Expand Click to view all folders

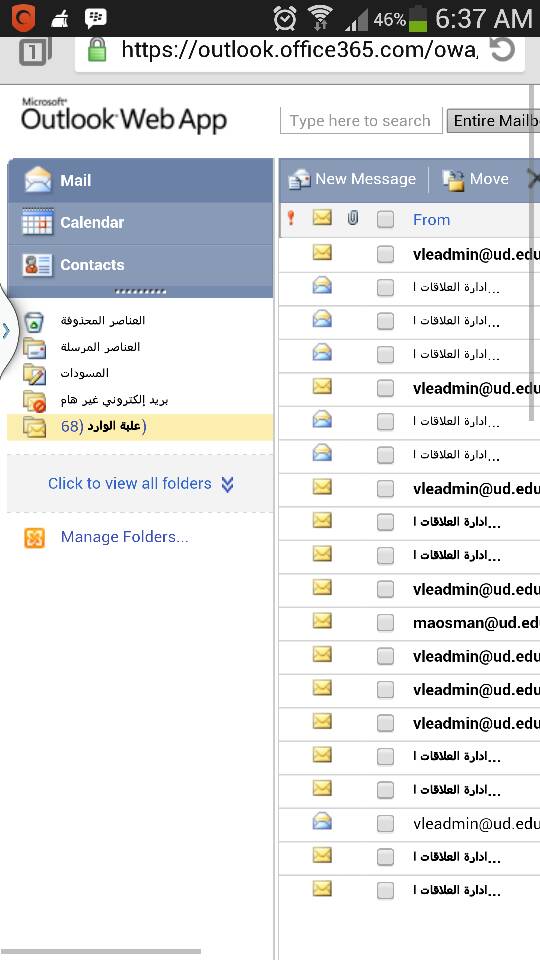(x=140, y=484)
